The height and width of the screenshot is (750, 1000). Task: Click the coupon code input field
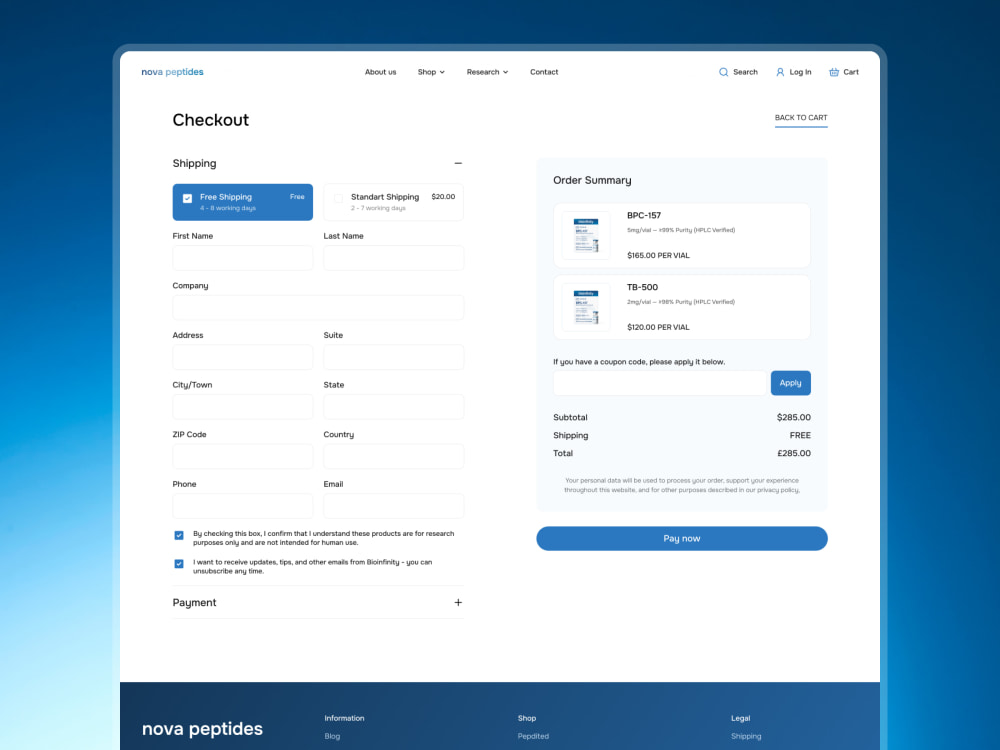(x=660, y=383)
